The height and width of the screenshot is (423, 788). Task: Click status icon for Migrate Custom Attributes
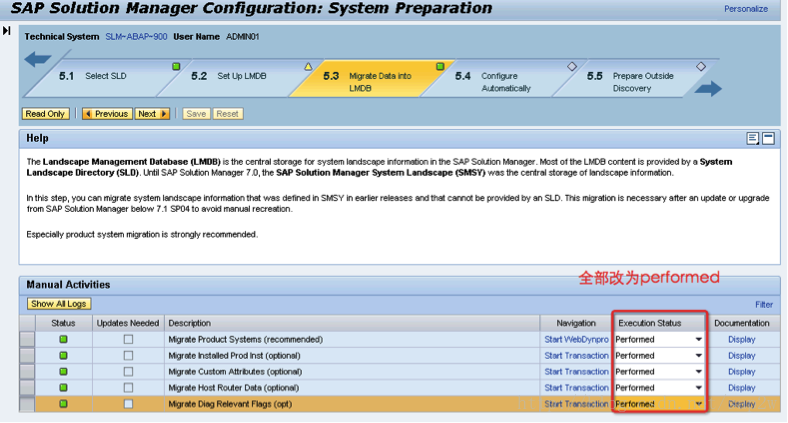[x=63, y=372]
